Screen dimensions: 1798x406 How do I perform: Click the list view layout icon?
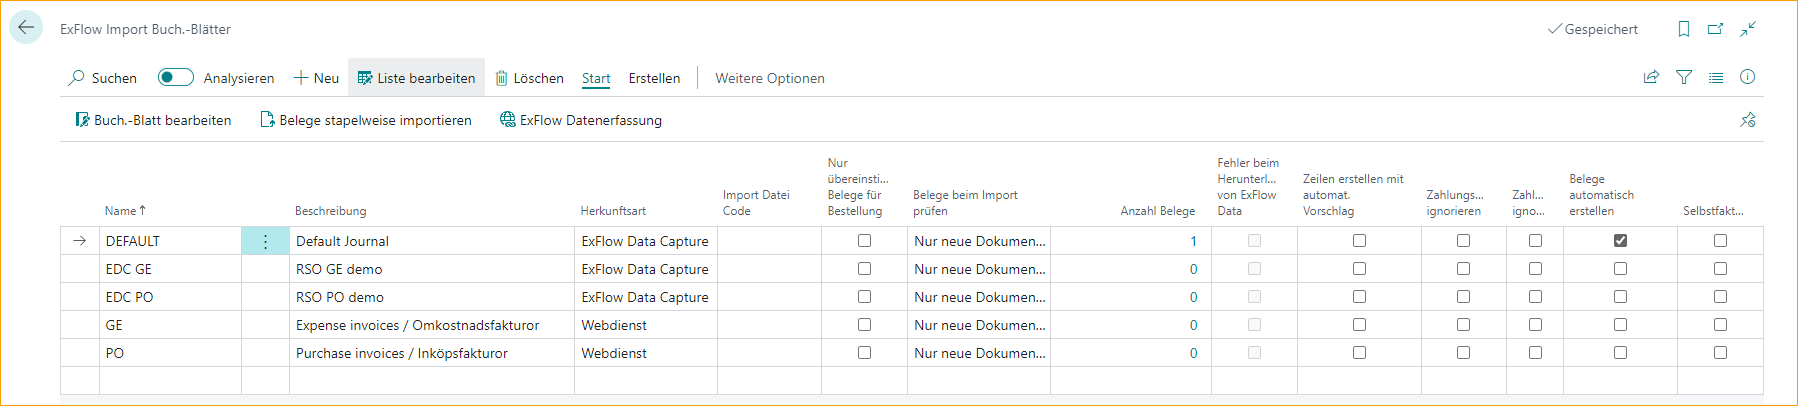tap(1716, 77)
